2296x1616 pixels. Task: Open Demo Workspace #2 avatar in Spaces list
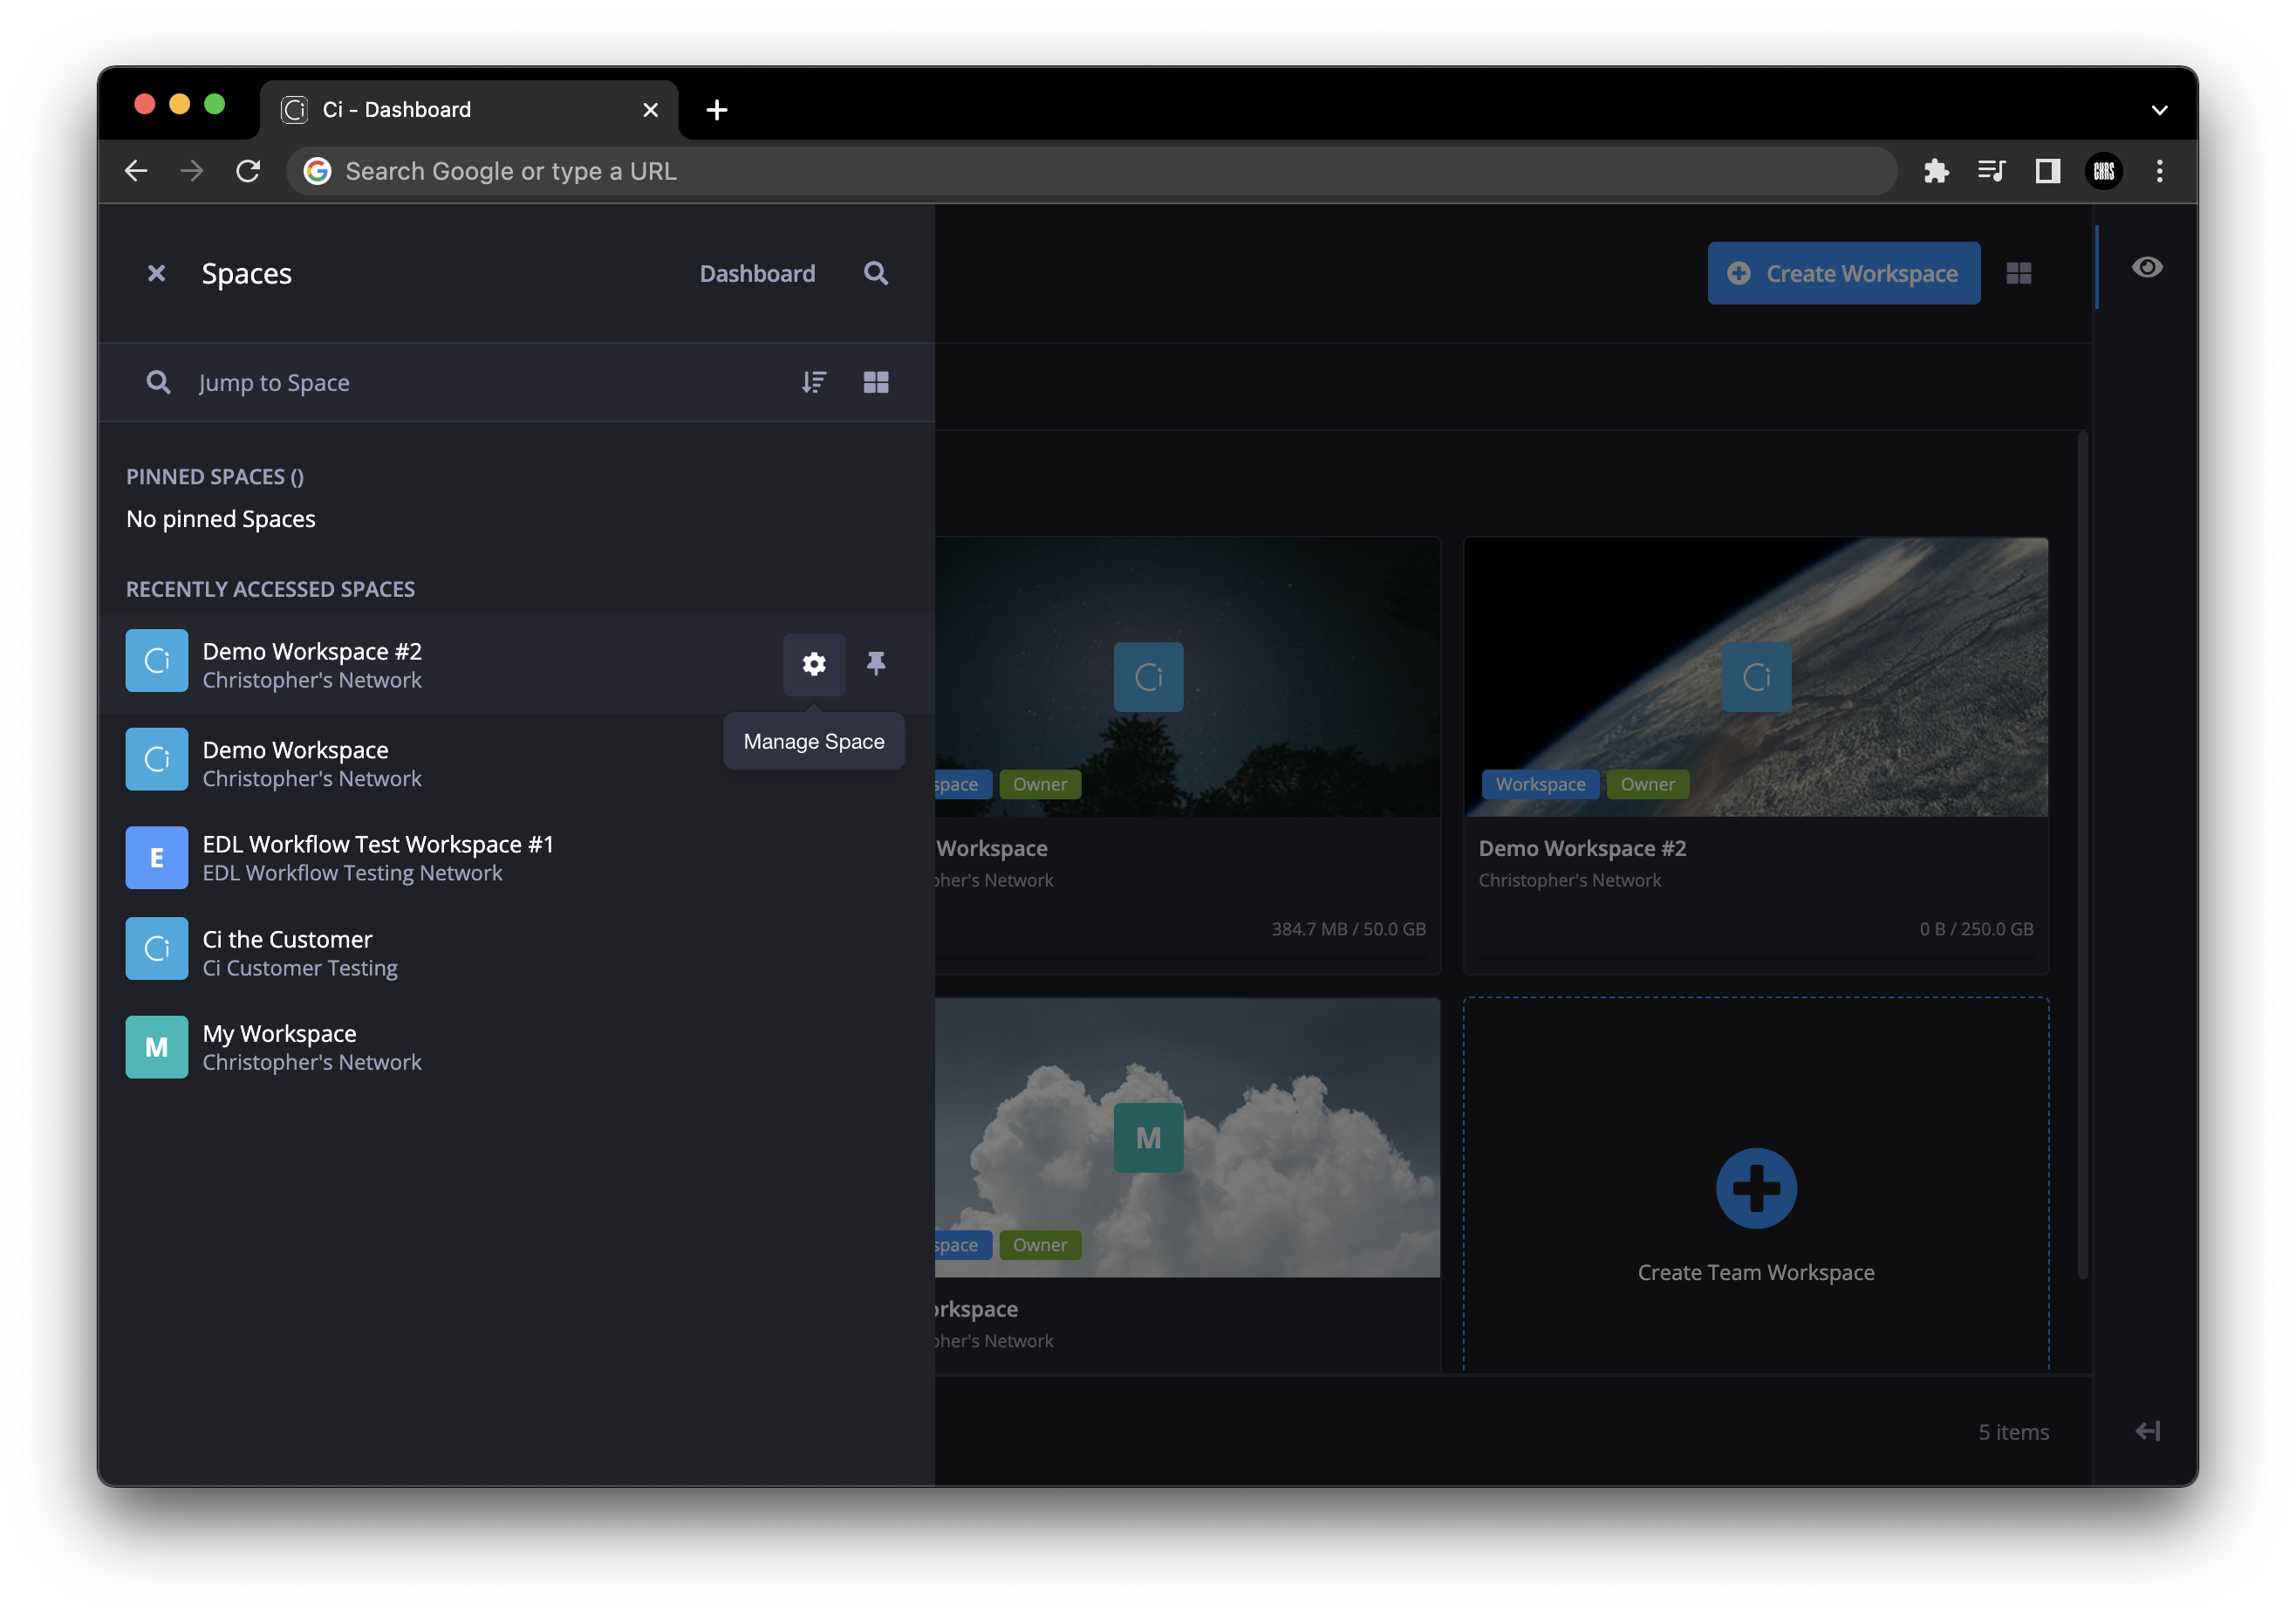[157, 660]
